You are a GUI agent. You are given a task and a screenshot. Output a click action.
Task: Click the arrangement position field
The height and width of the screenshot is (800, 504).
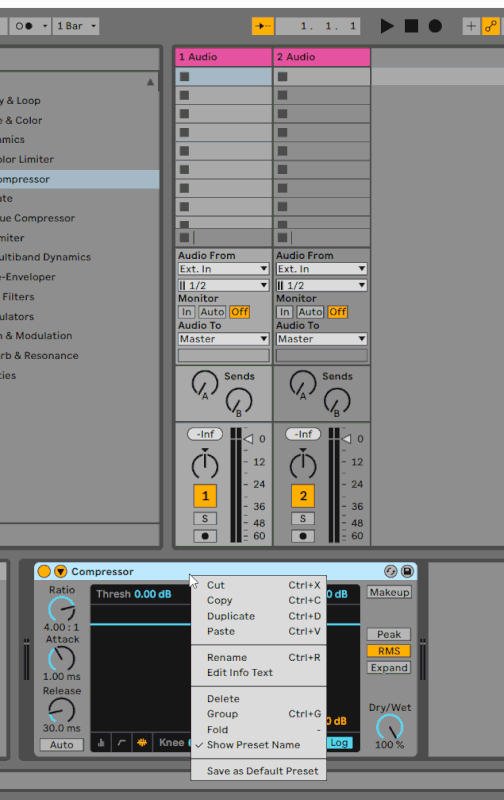point(318,26)
